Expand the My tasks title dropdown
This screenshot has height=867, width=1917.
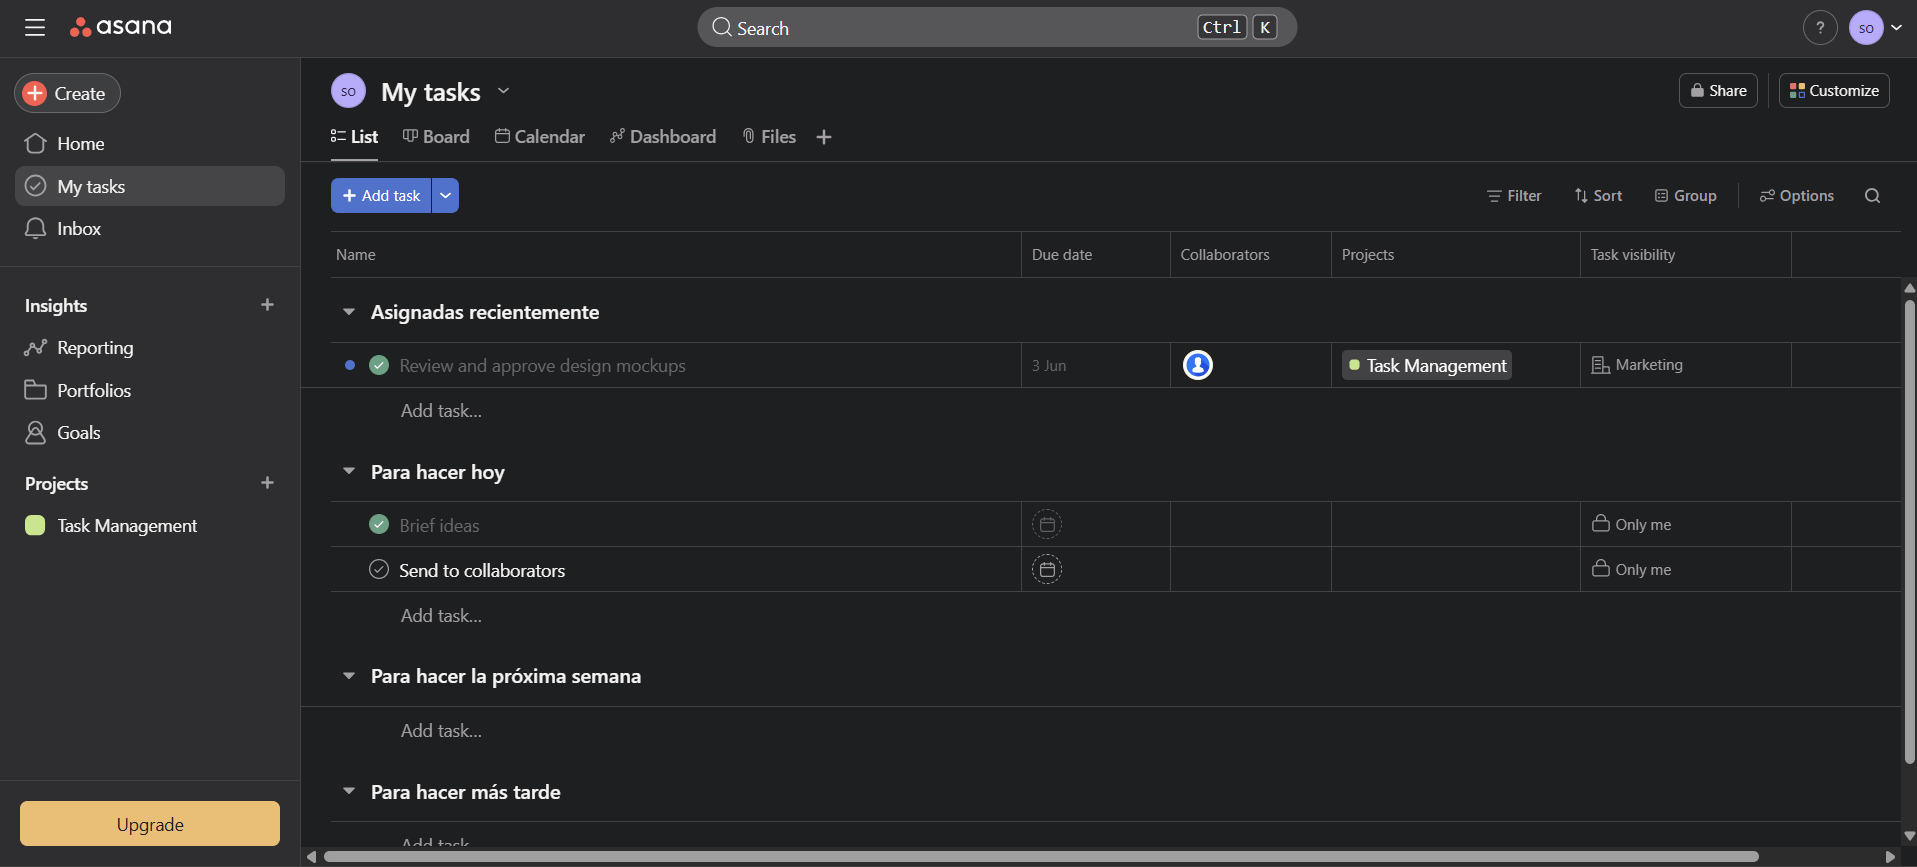(503, 92)
